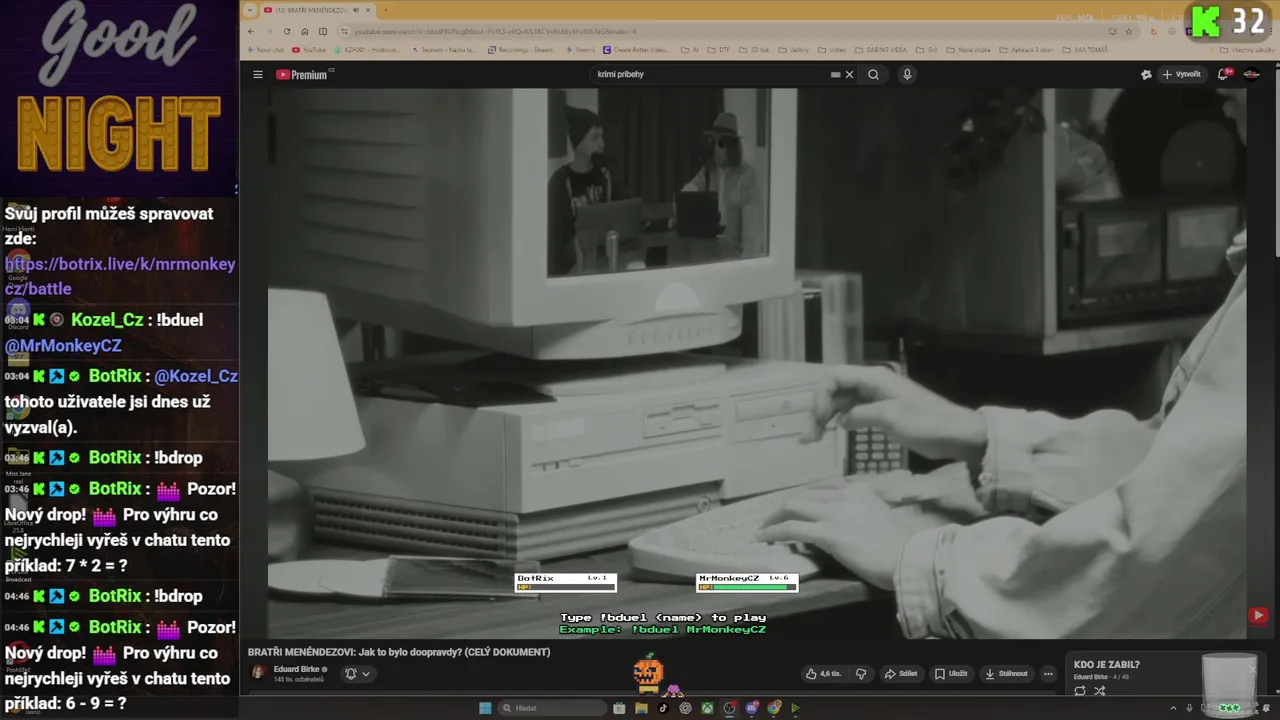Click the Uložit save button
This screenshot has width=1280, height=720.
pos(951,673)
